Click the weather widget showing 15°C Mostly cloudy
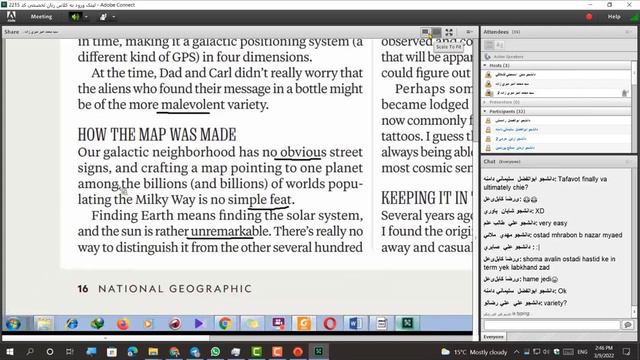This screenshot has height=360, width=640. (x=474, y=352)
